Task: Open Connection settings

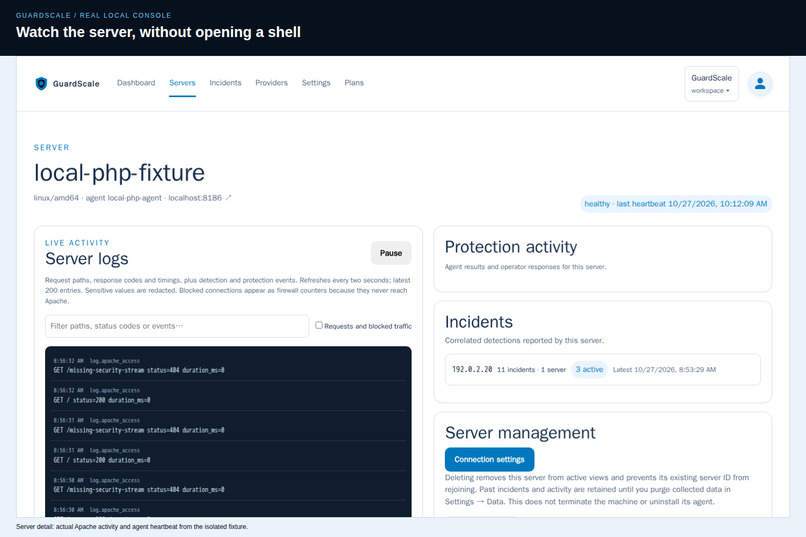Action: click(489, 459)
